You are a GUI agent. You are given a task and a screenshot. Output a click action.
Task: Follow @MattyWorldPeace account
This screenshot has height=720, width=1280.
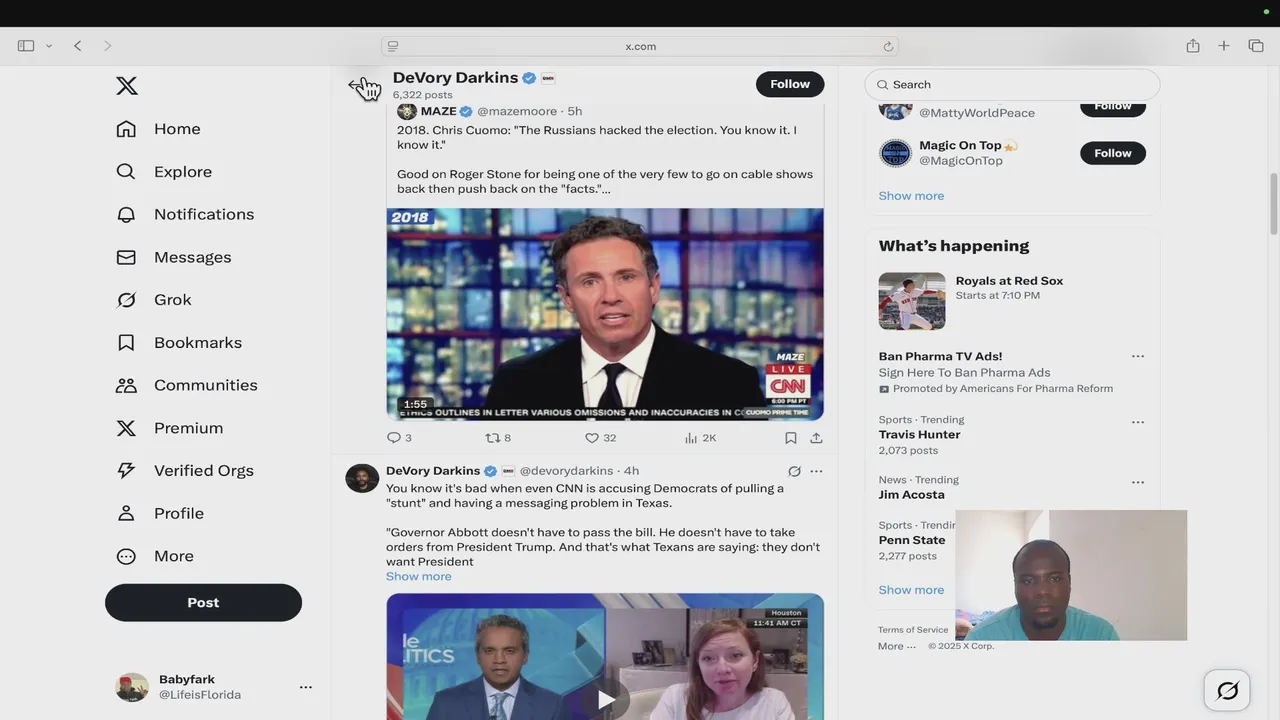[x=1113, y=106]
